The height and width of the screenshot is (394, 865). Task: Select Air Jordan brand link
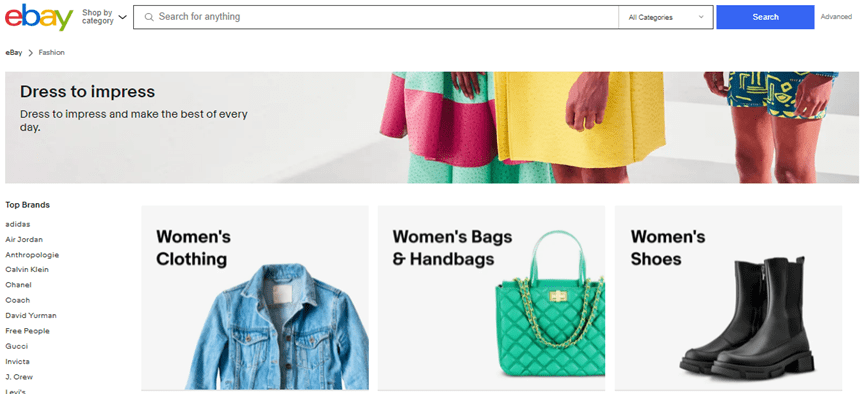click(x=24, y=239)
